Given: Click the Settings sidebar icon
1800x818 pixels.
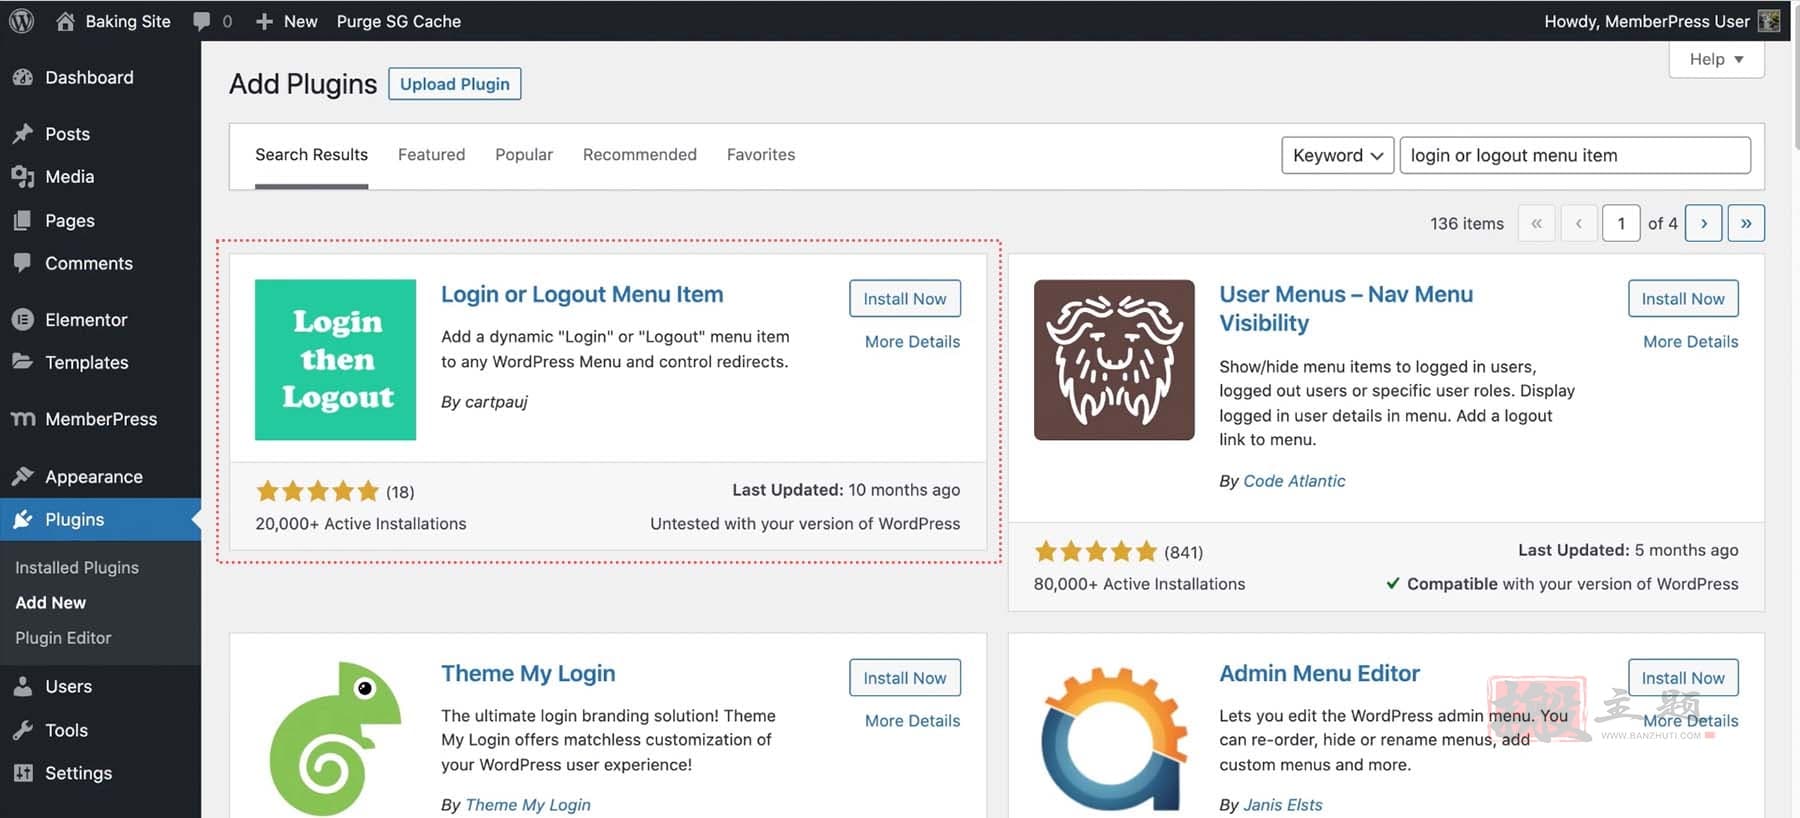Looking at the screenshot, I should click(x=23, y=773).
